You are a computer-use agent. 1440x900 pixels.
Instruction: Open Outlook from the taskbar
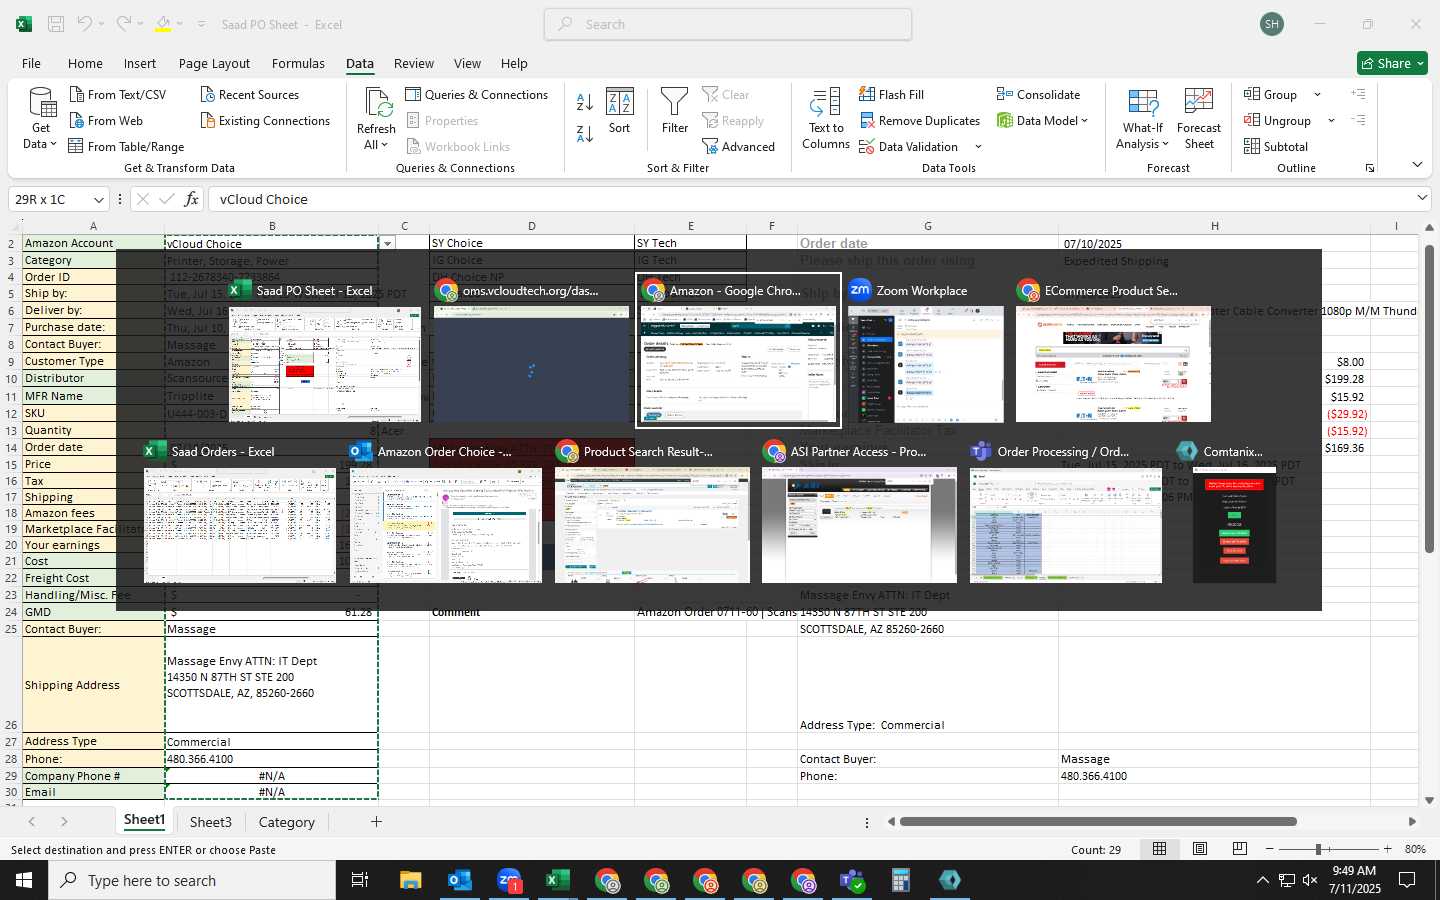[x=460, y=880]
